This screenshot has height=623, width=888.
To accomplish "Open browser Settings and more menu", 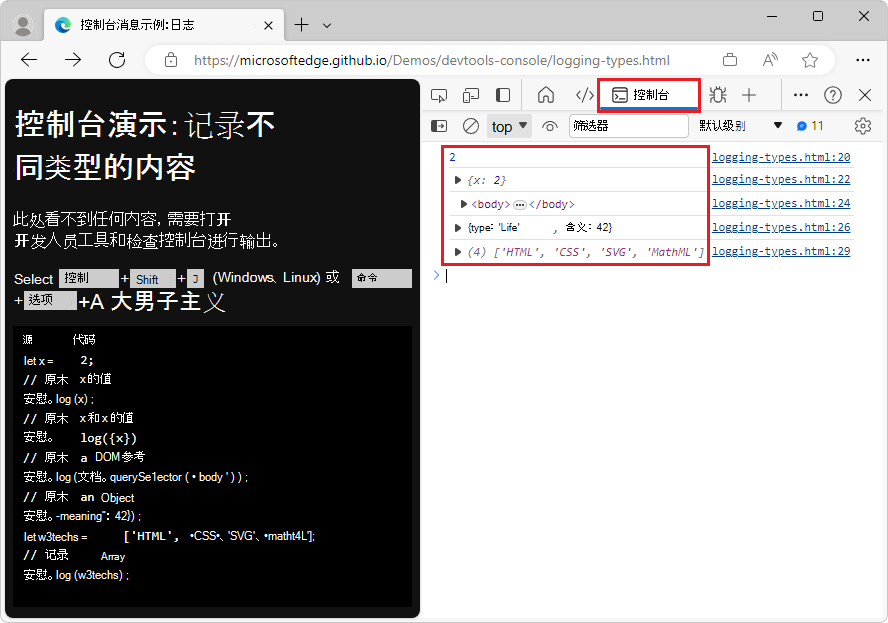I will [863, 59].
